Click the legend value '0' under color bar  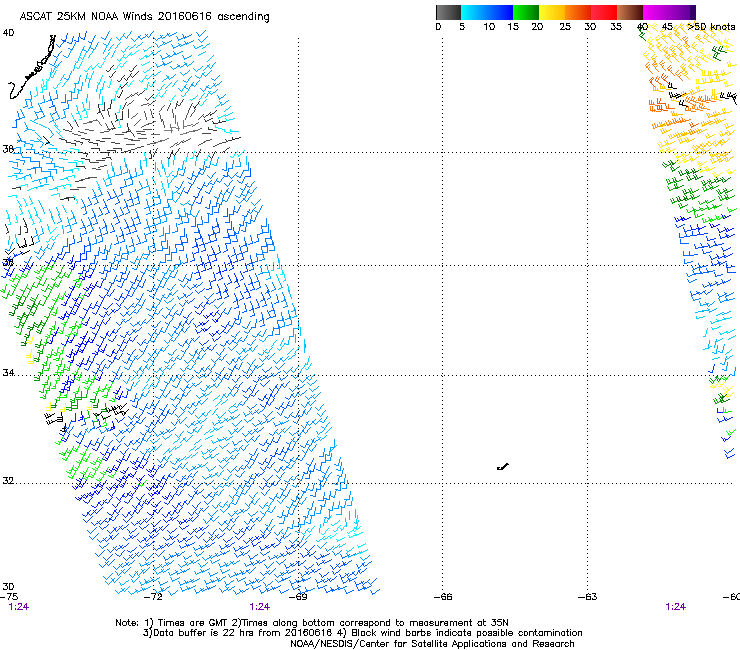pyautogui.click(x=438, y=27)
